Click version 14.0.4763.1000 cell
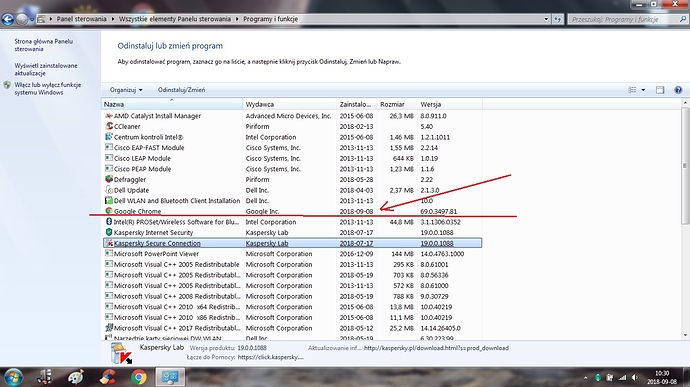This screenshot has height=387, width=690. [x=442, y=254]
